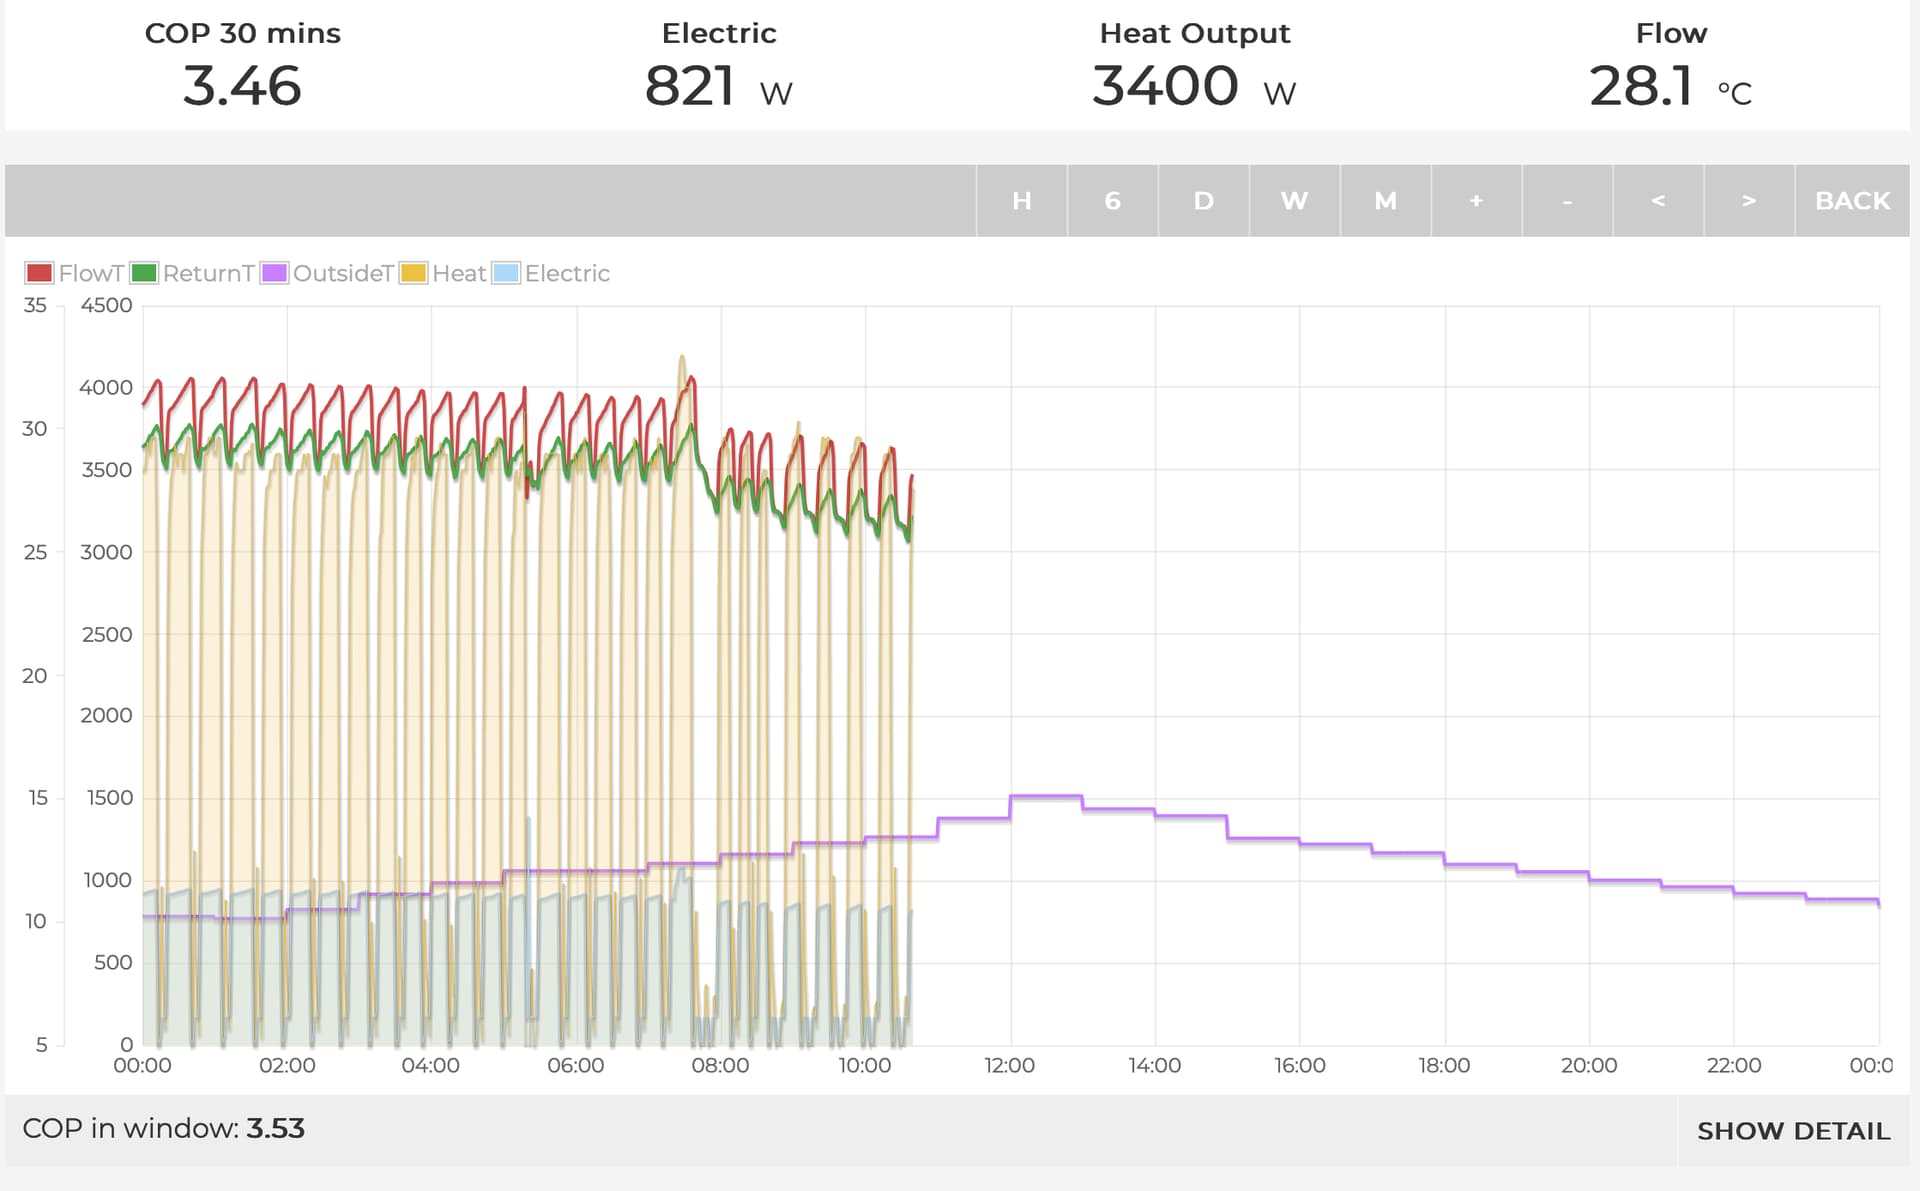Pan right with the > arrow

[1749, 201]
